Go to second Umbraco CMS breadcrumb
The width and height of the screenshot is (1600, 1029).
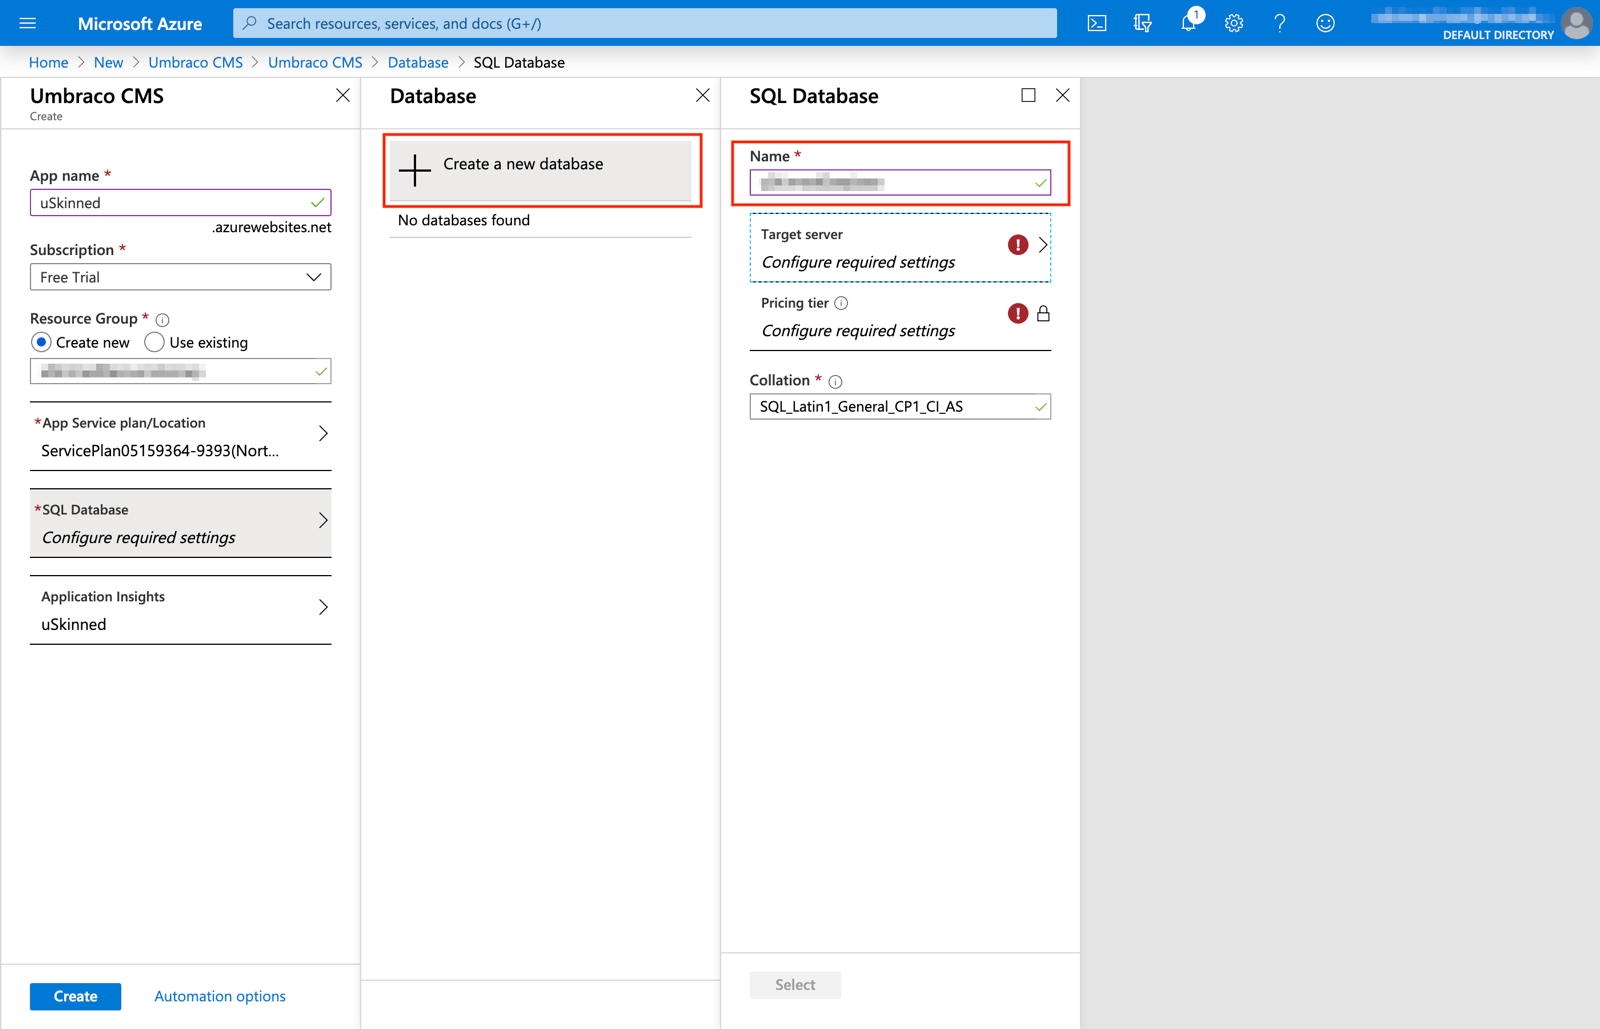point(315,62)
